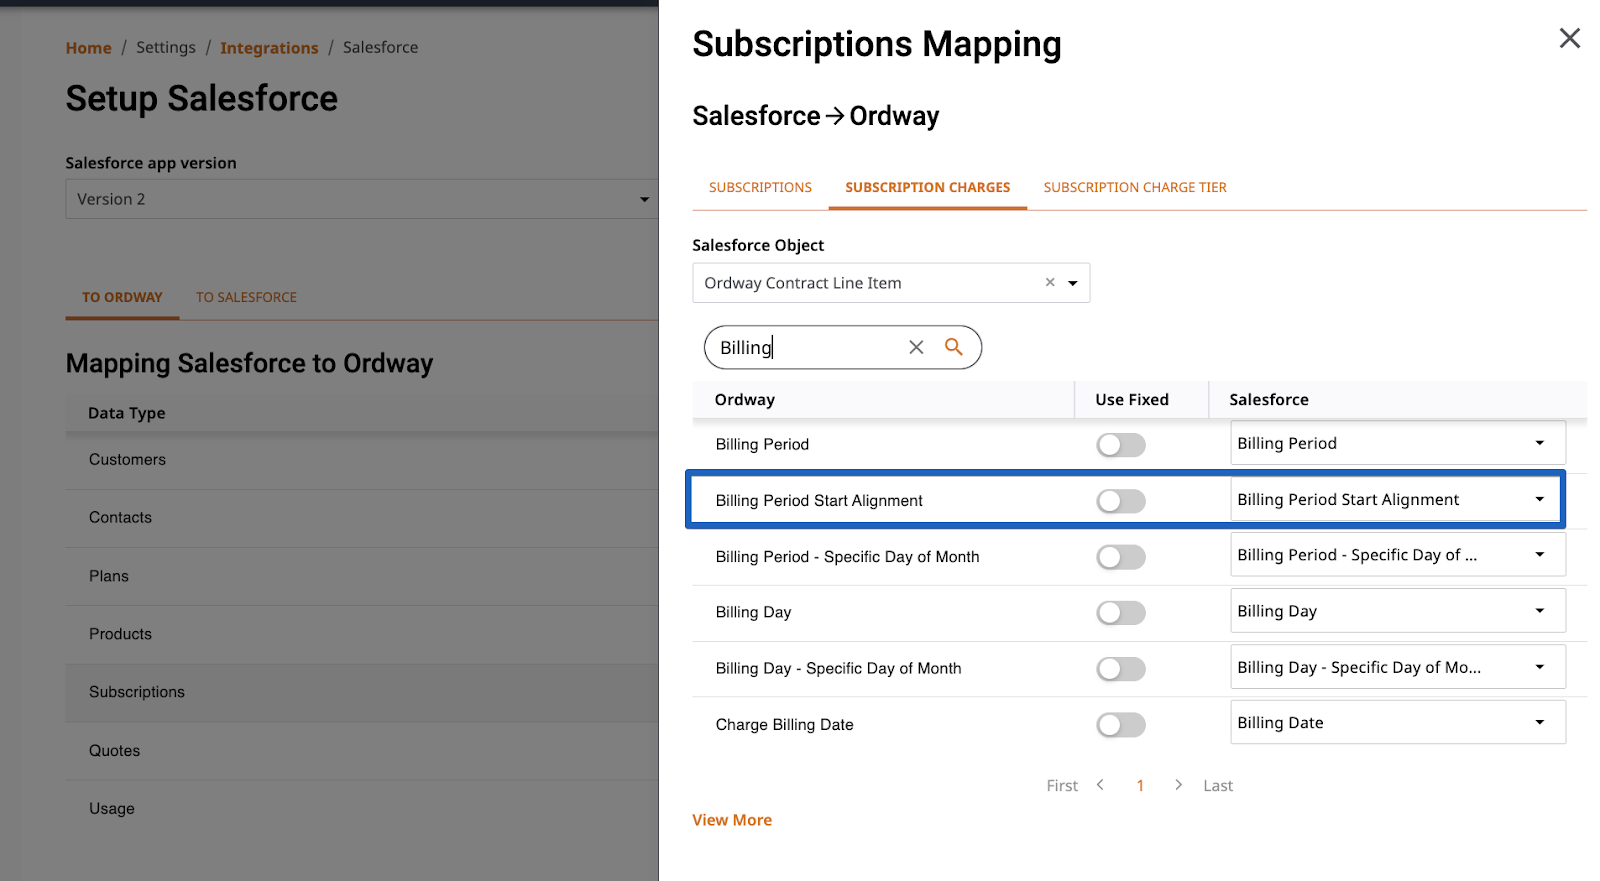
Task: Select the Contacts data type row
Action: [x=362, y=518]
